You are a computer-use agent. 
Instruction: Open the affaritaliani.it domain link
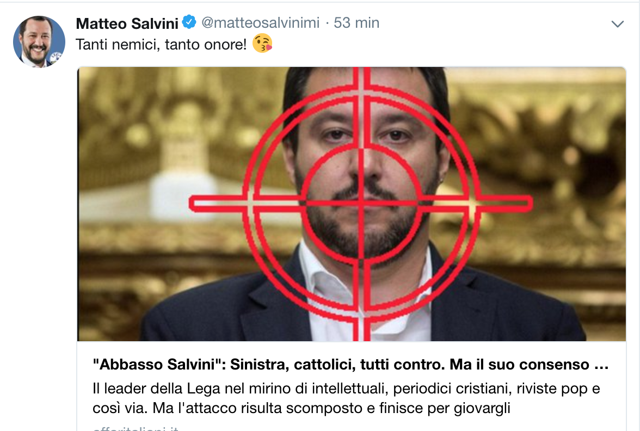[x=136, y=429]
